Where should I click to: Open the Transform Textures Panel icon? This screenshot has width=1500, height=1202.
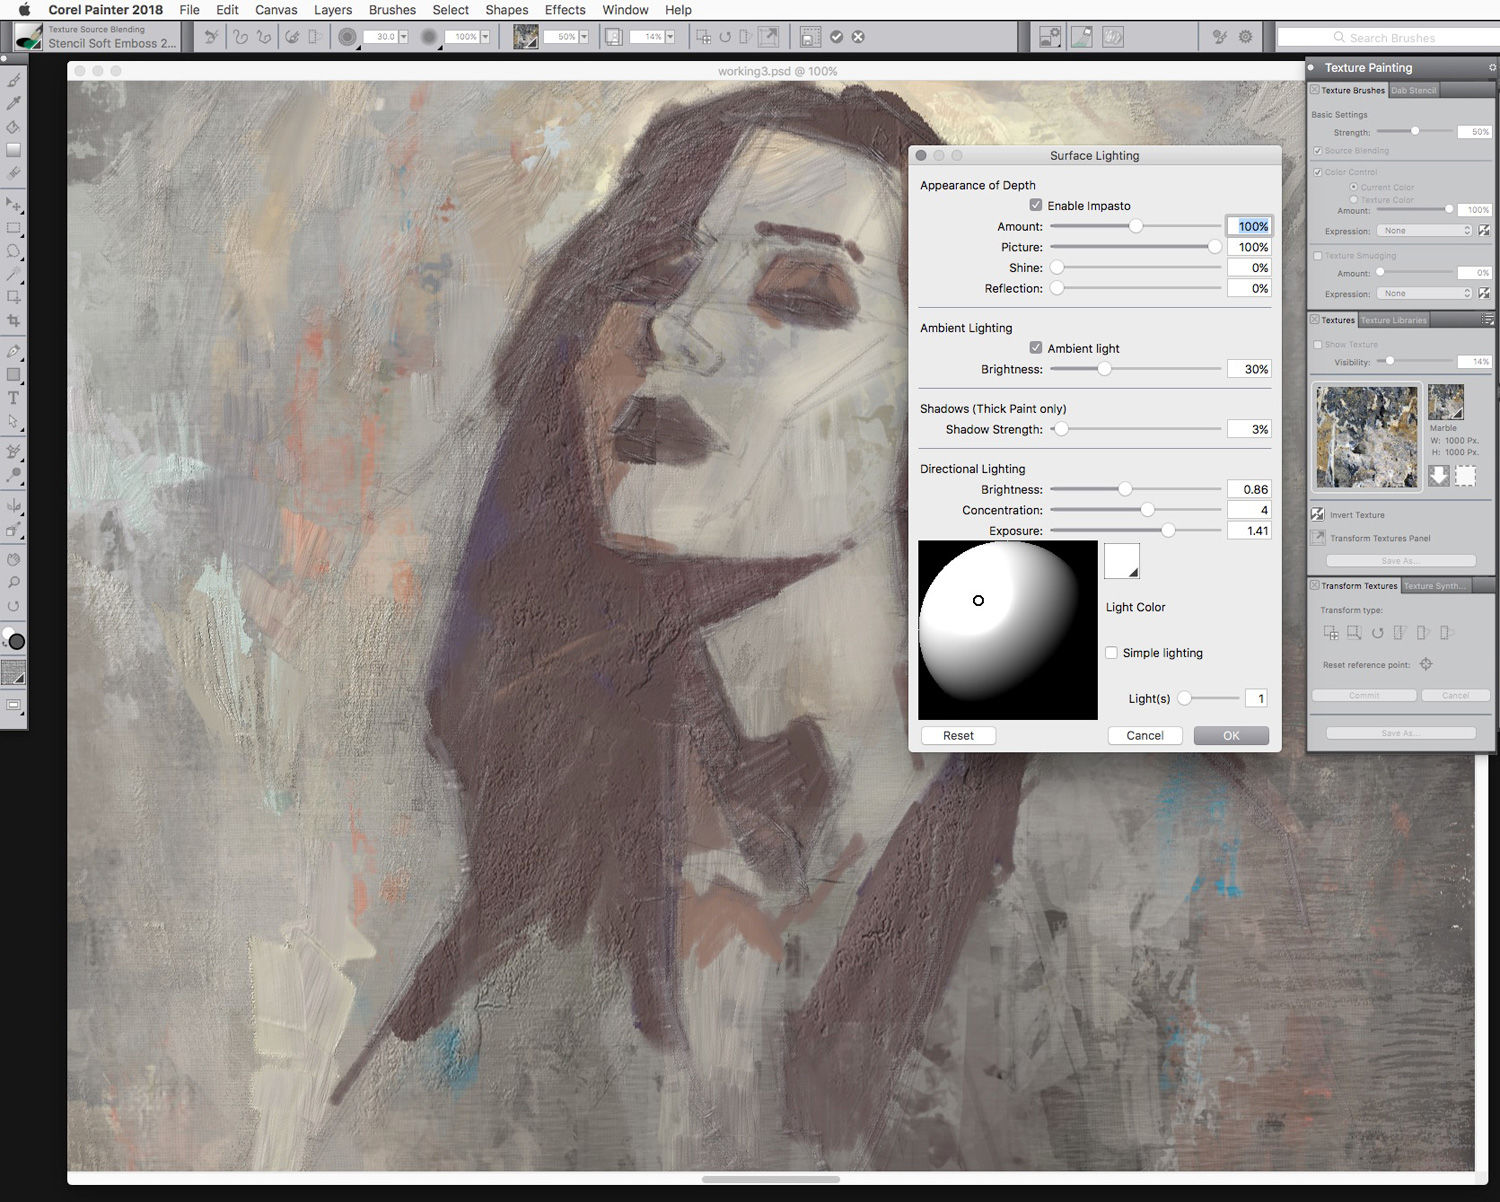pos(1318,538)
